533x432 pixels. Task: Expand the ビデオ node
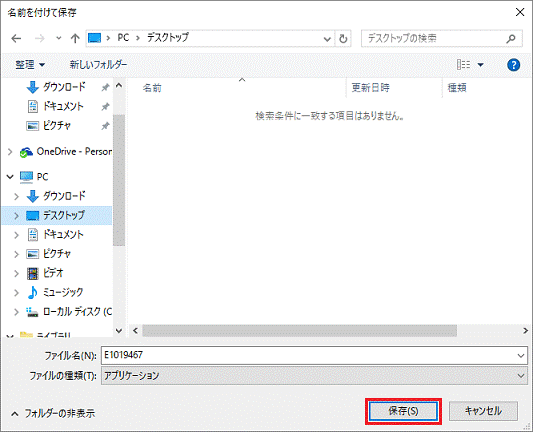pyautogui.click(x=16, y=273)
